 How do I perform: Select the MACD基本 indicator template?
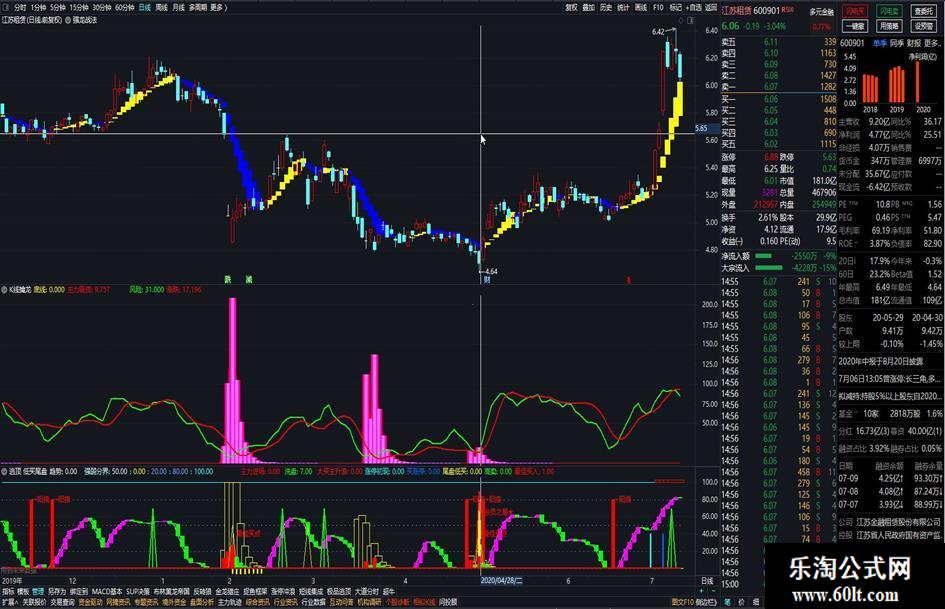107,592
